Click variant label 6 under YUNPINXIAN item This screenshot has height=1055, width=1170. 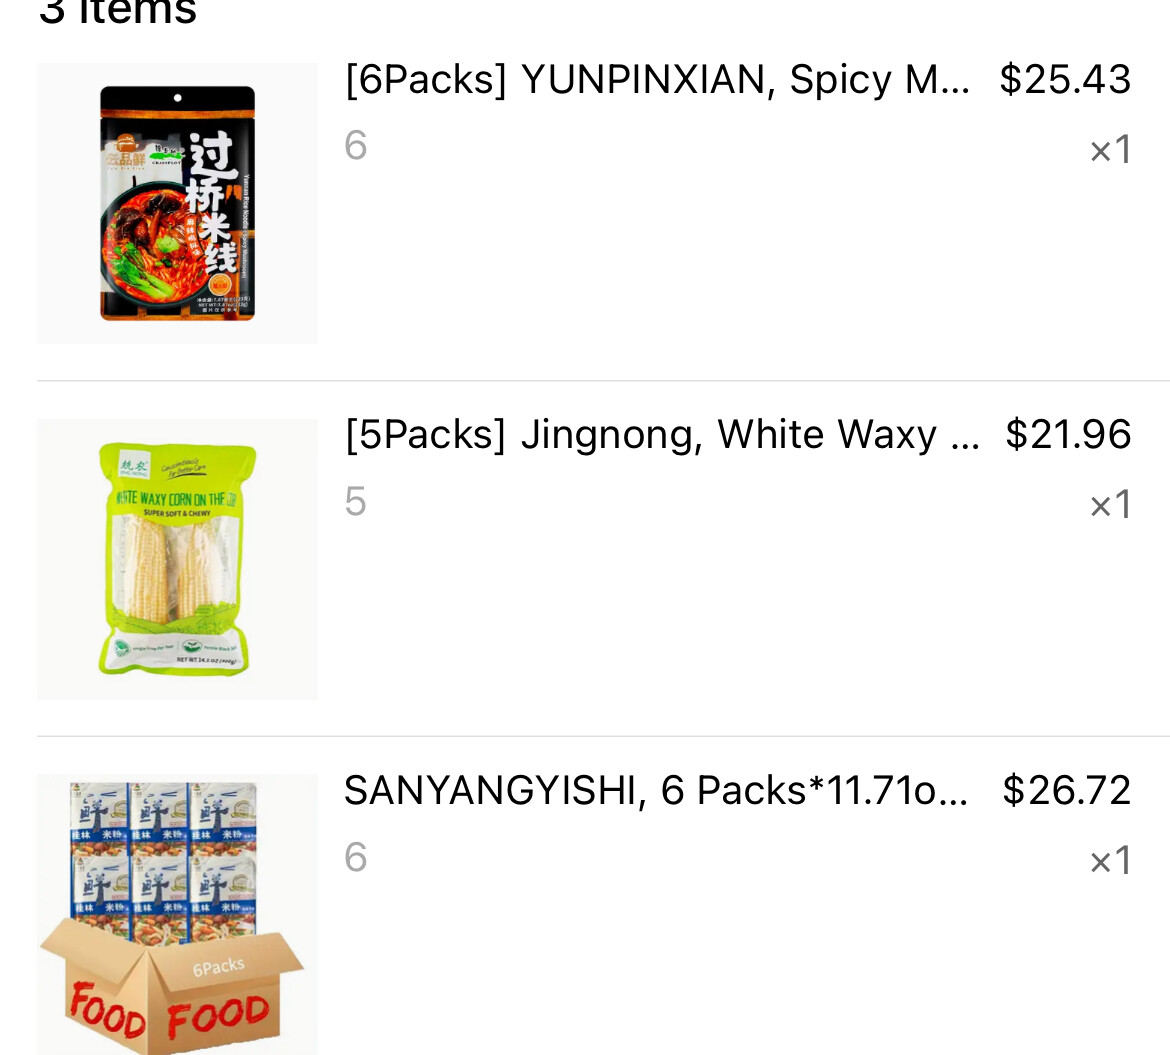tap(356, 145)
